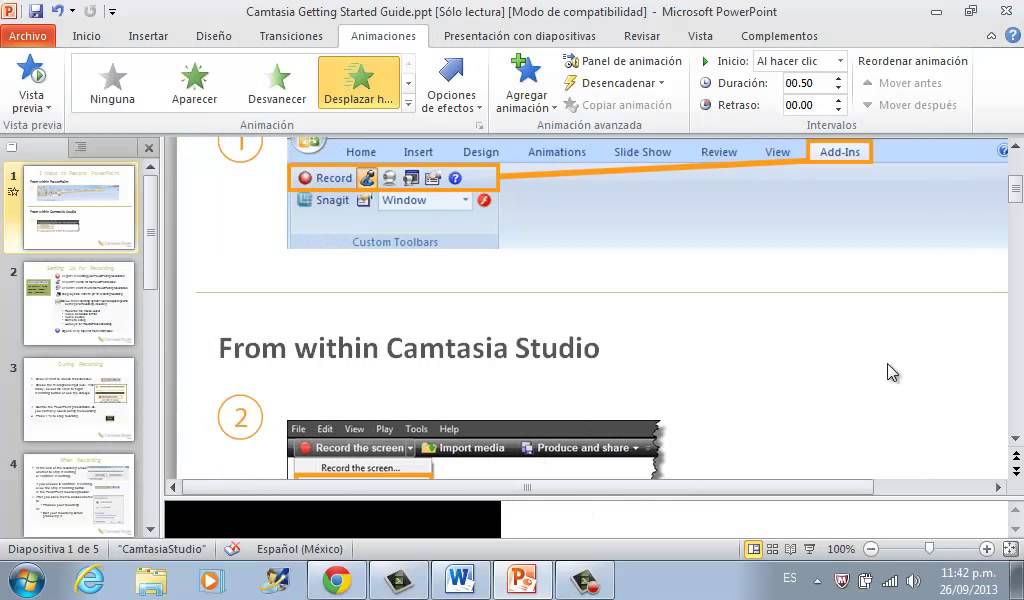The width and height of the screenshot is (1024, 600).
Task: Click the Duración value field
Action: pyautogui.click(x=806, y=83)
